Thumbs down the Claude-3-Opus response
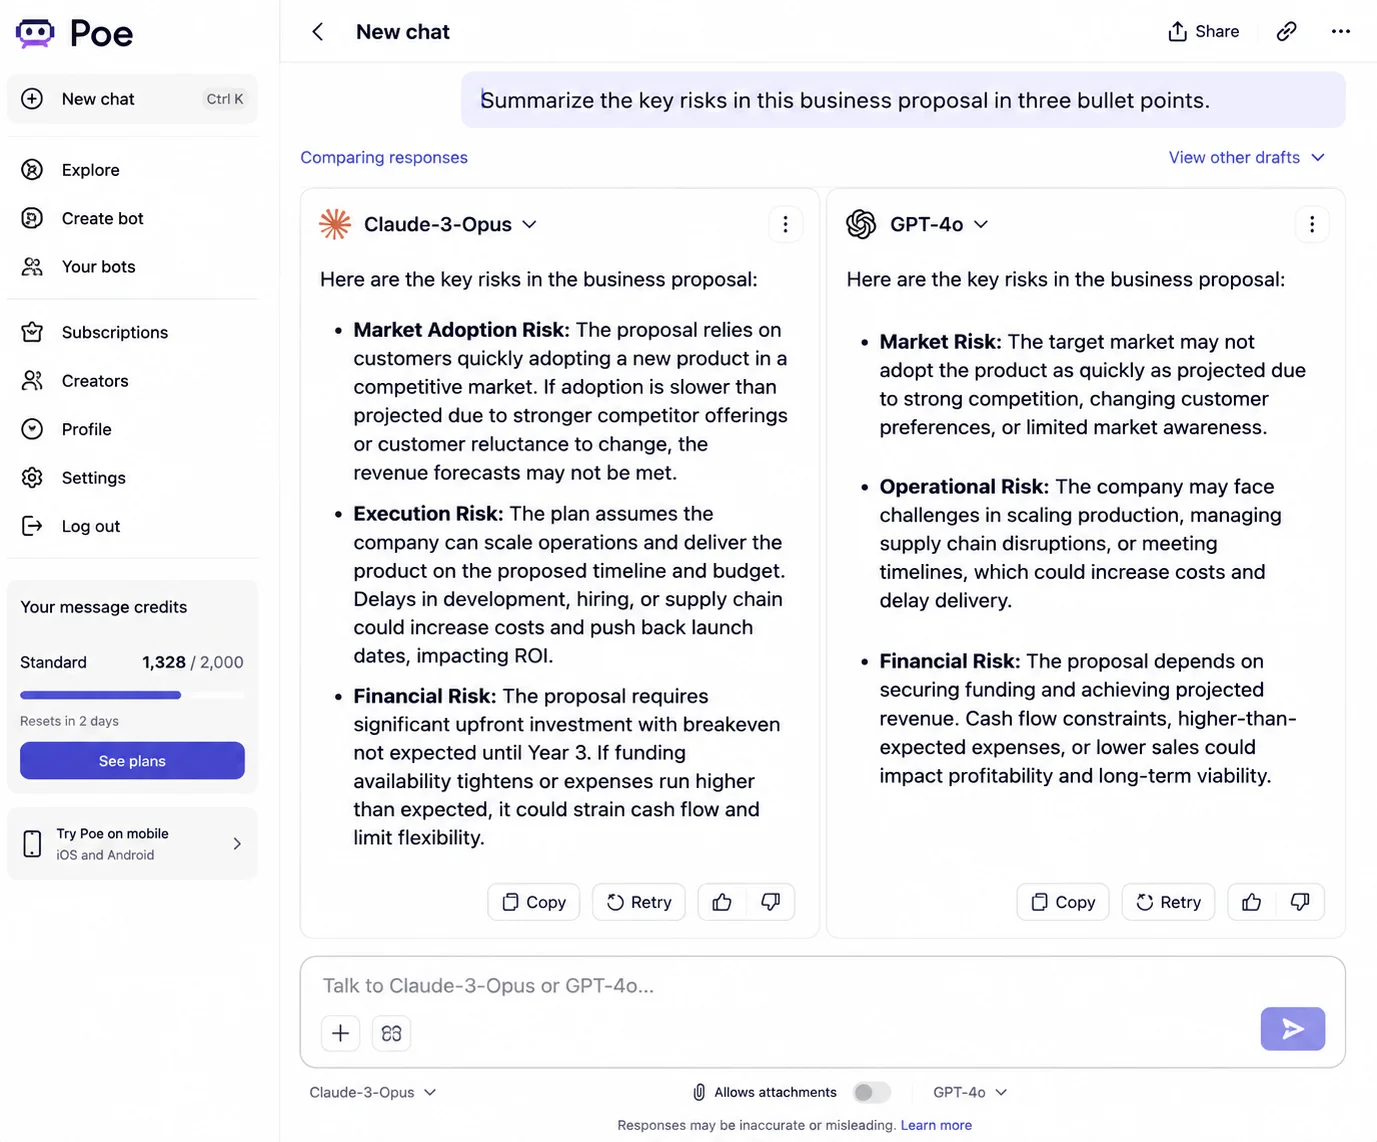The image size is (1377, 1142). coord(770,902)
